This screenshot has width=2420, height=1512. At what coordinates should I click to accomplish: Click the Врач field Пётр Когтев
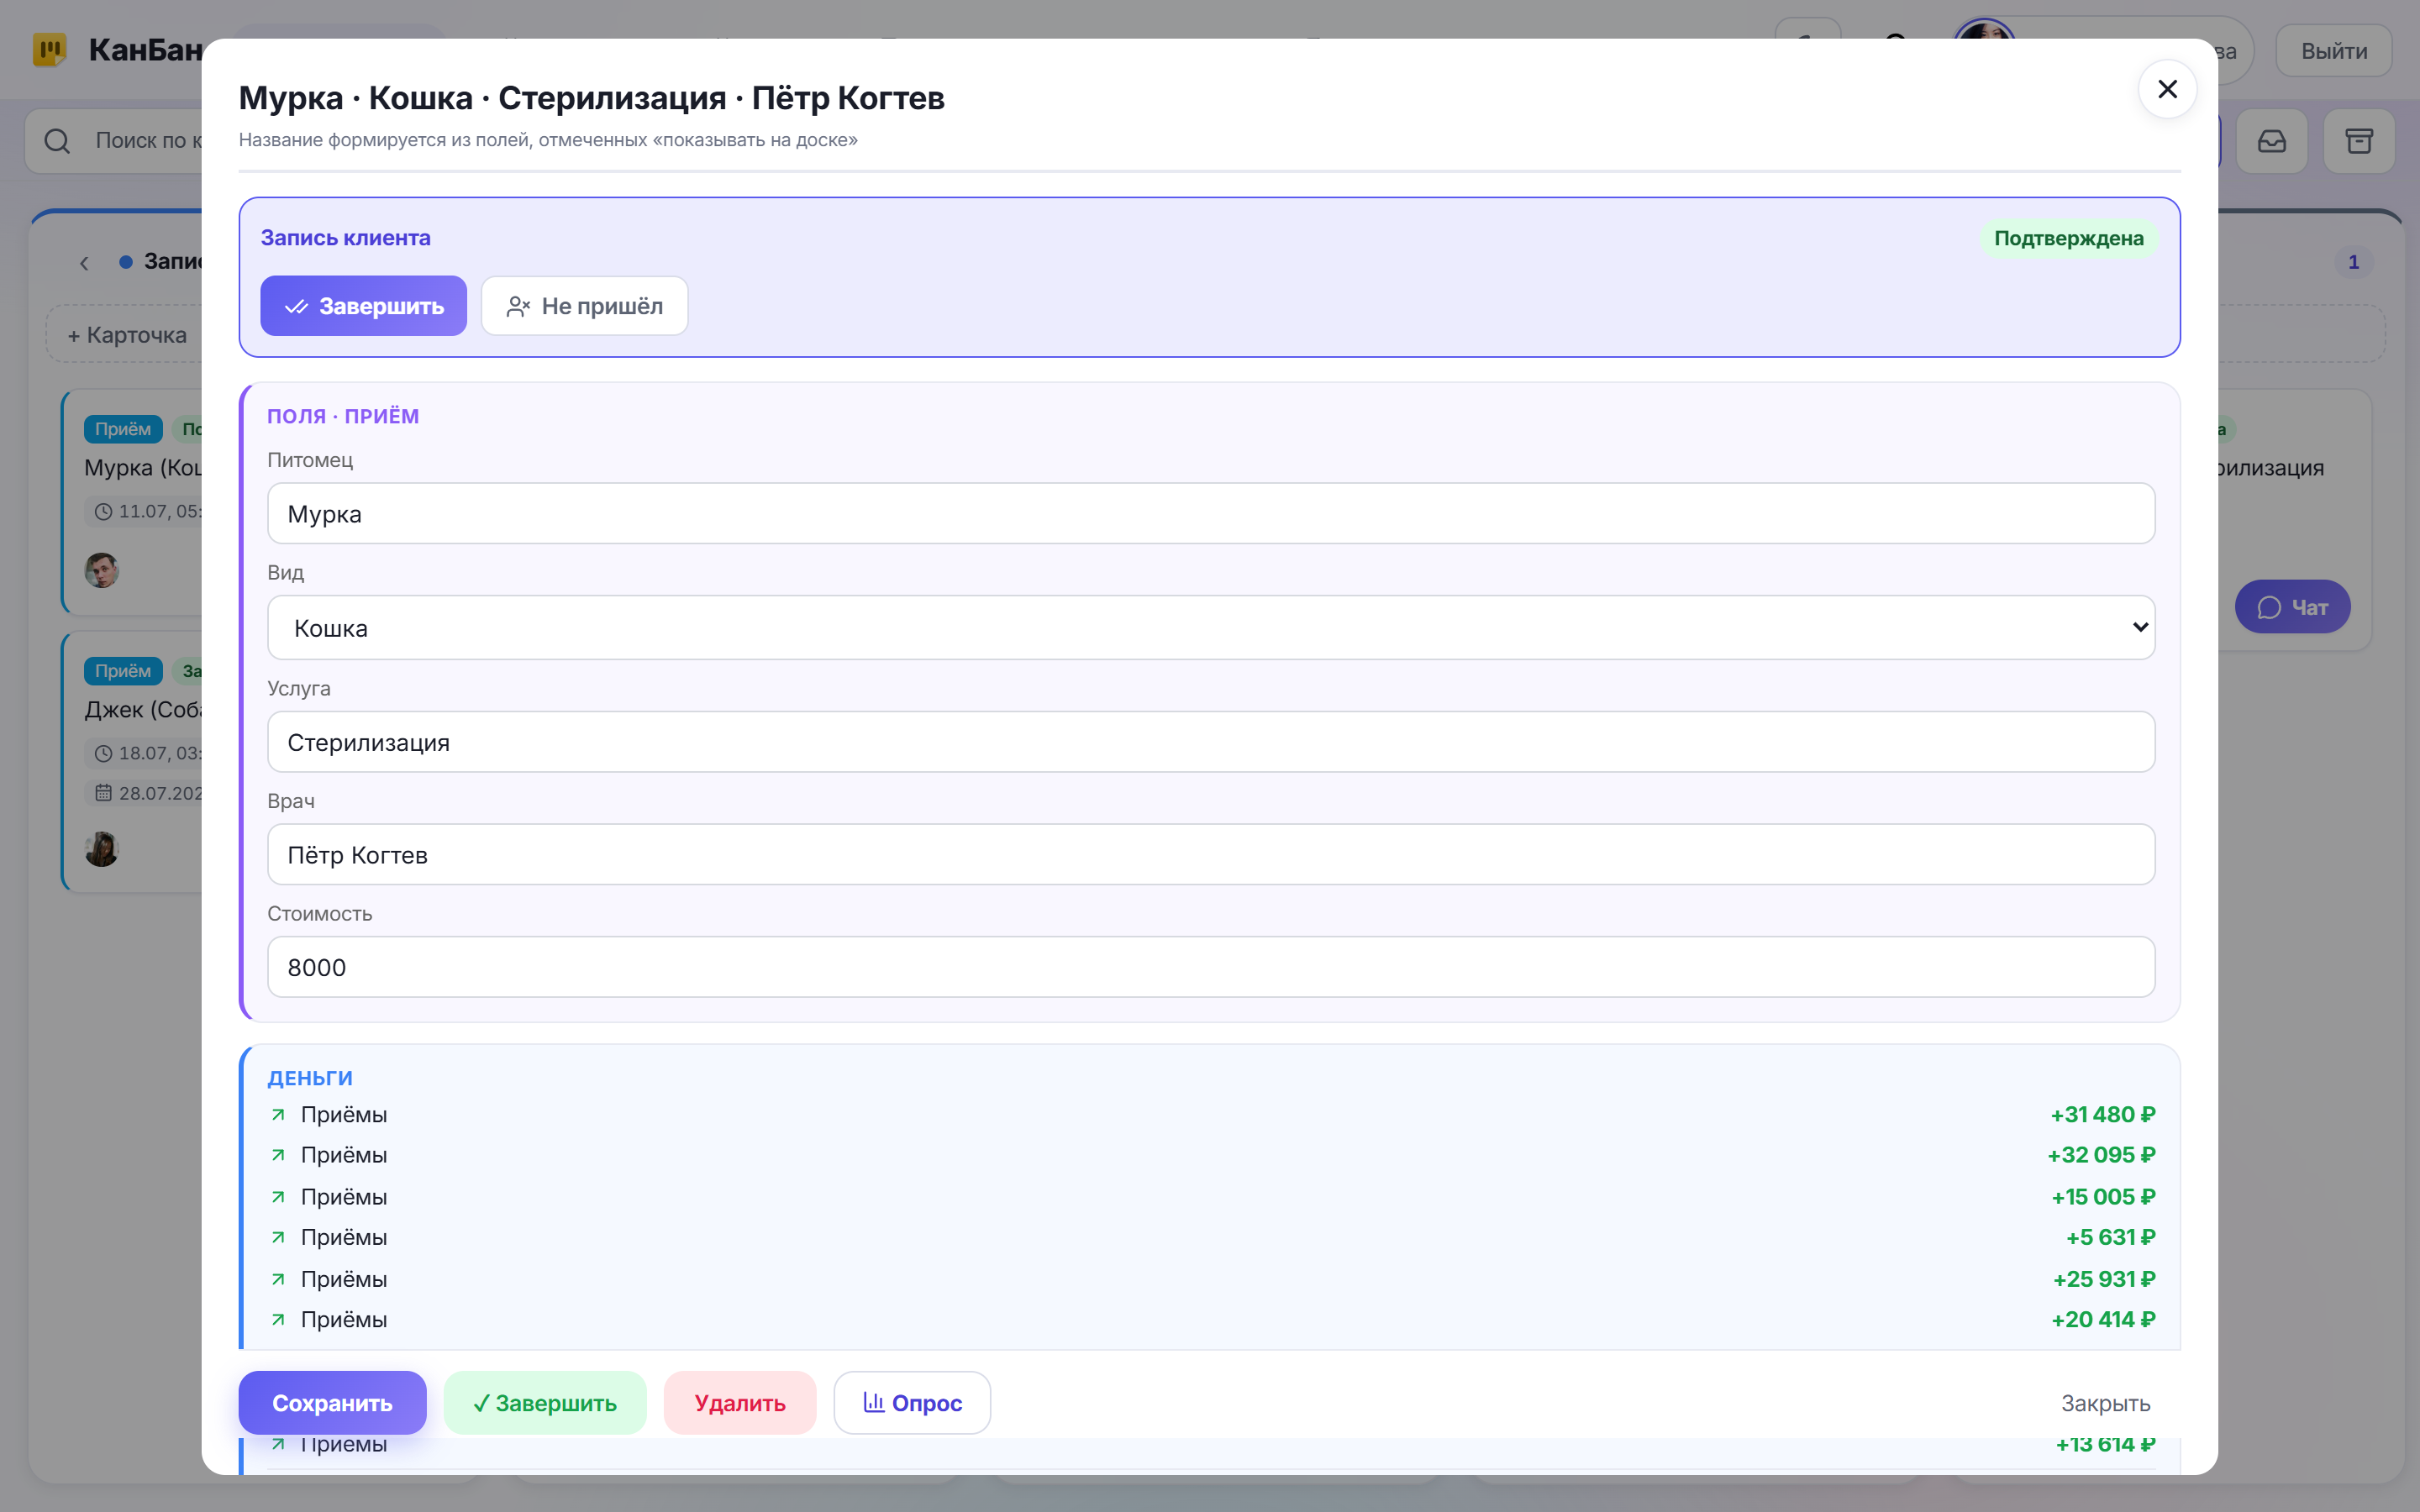tap(1210, 855)
